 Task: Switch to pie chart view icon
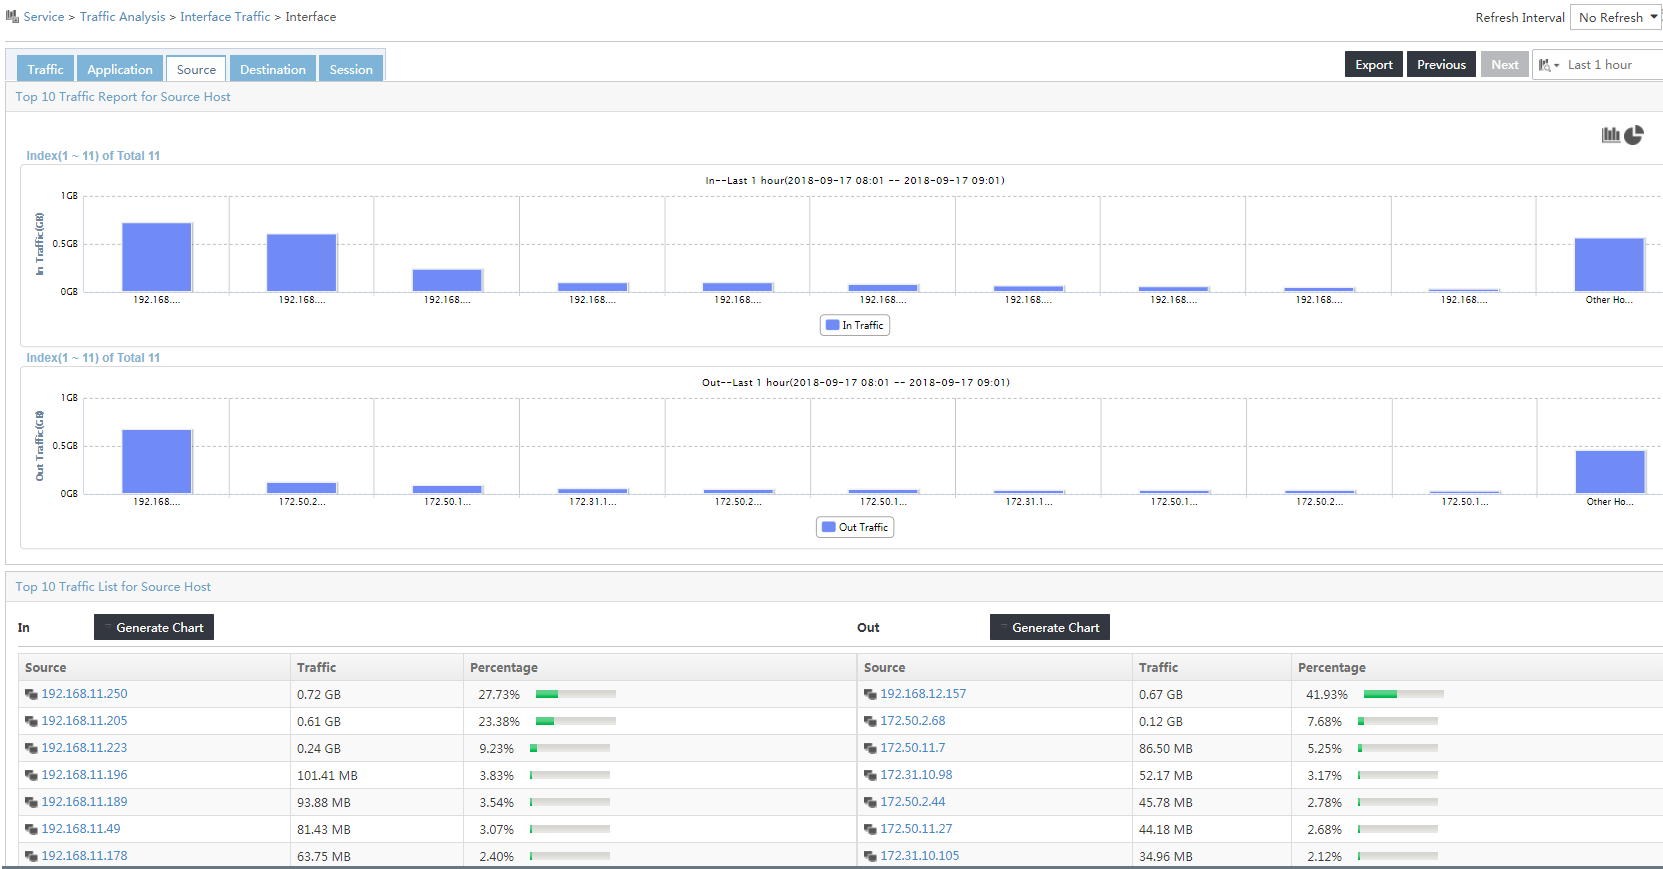(1634, 135)
